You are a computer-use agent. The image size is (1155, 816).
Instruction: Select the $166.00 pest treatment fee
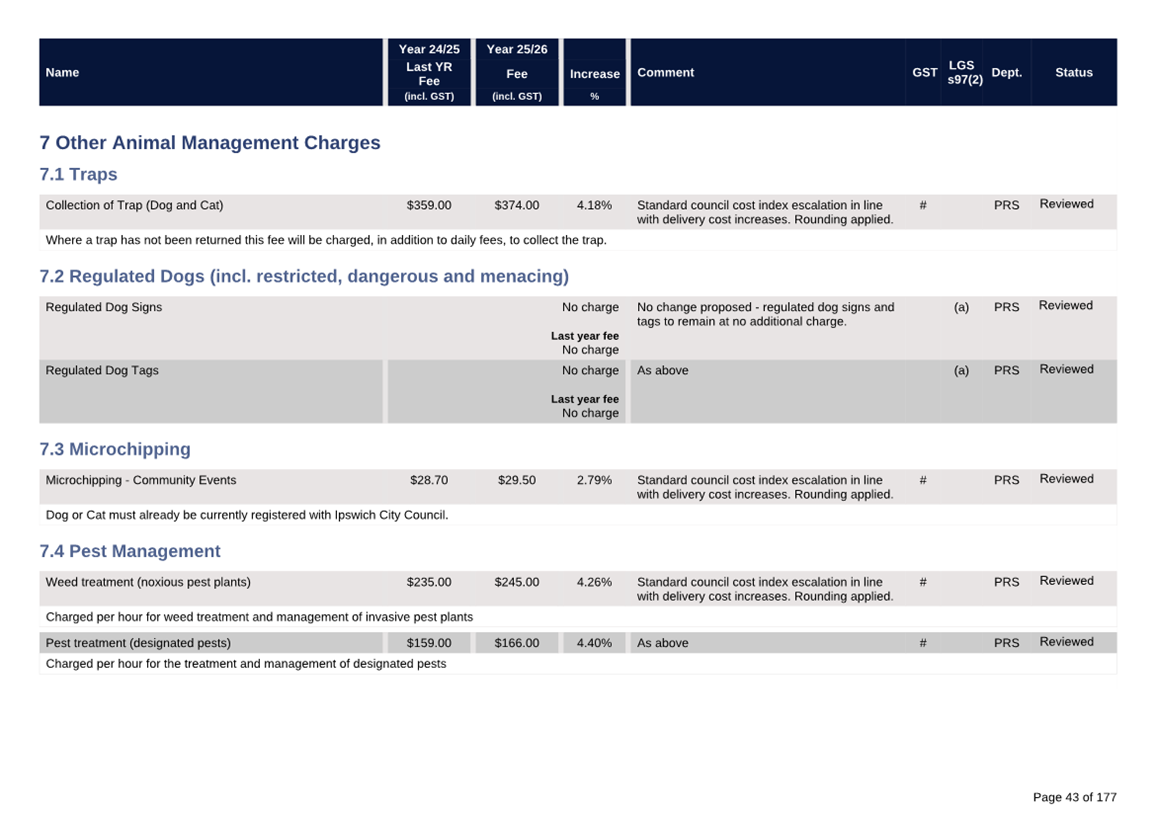click(x=516, y=643)
